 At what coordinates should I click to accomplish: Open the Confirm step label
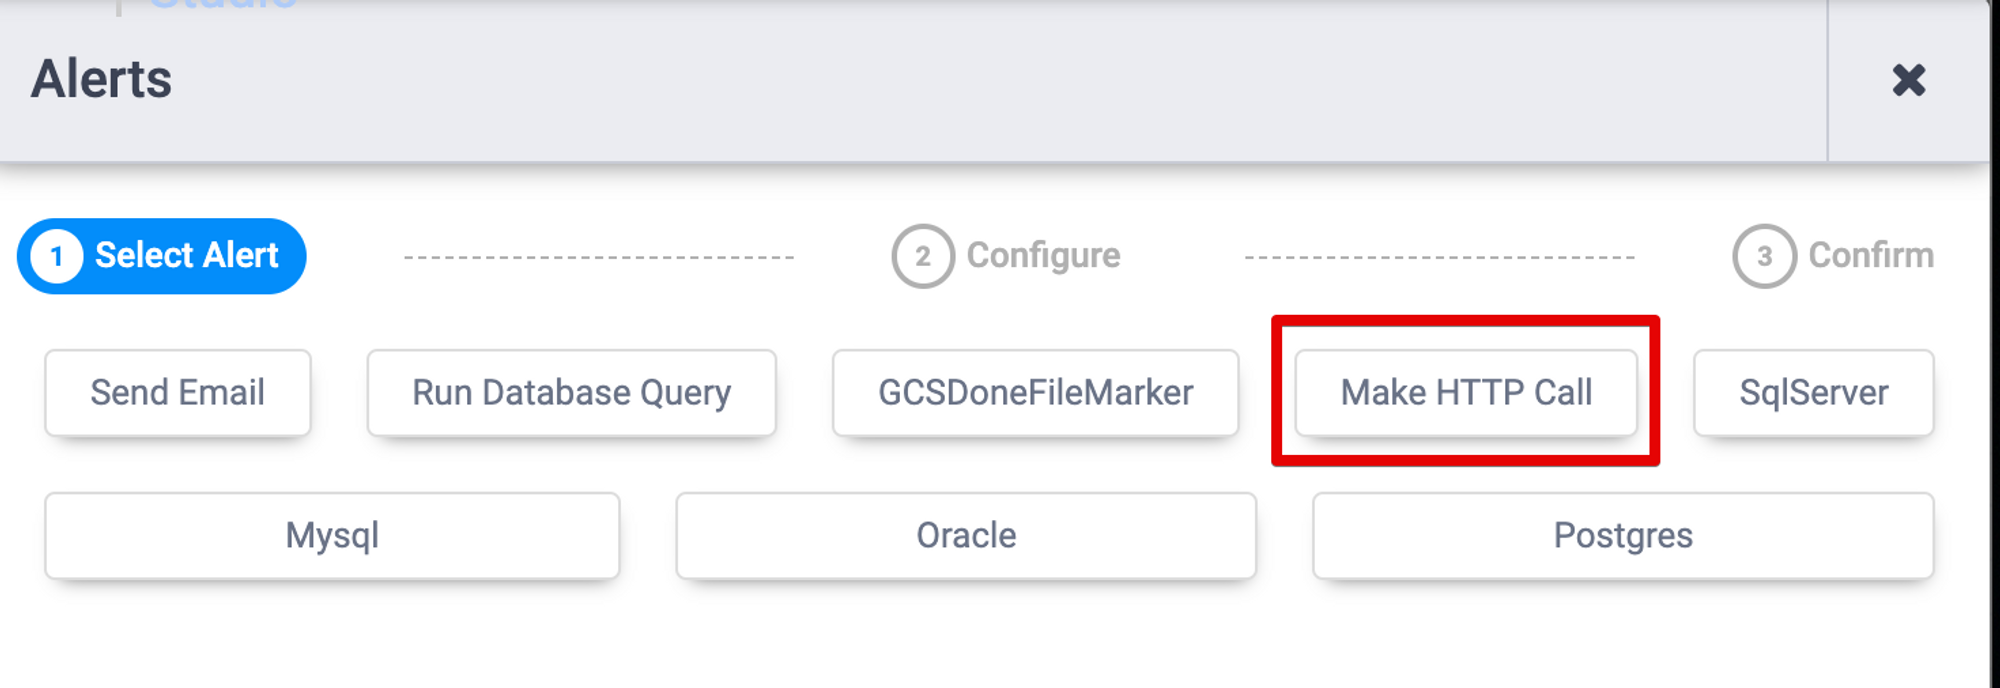[1870, 256]
